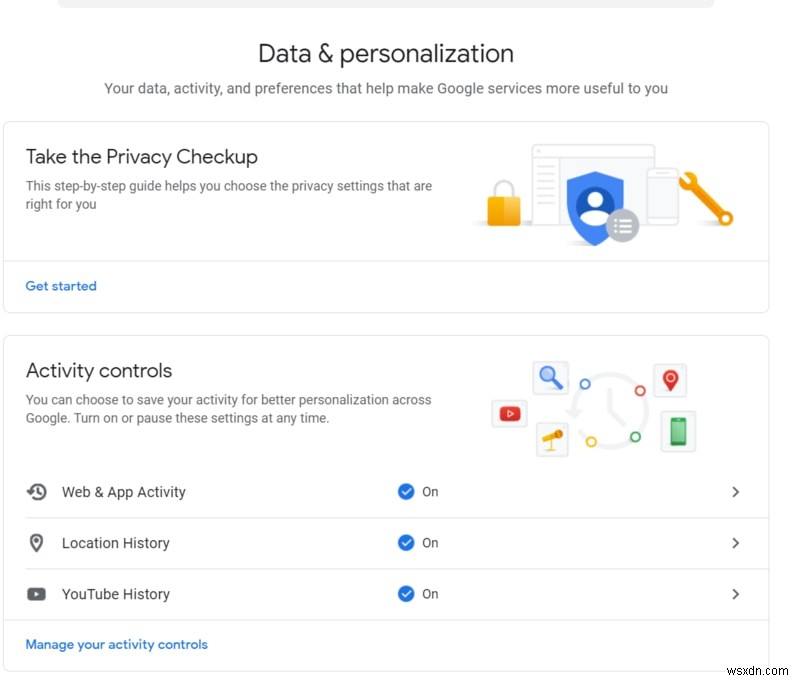Click the magnifying glass illustration icon
The width and height of the screenshot is (800, 681).
tap(551, 379)
